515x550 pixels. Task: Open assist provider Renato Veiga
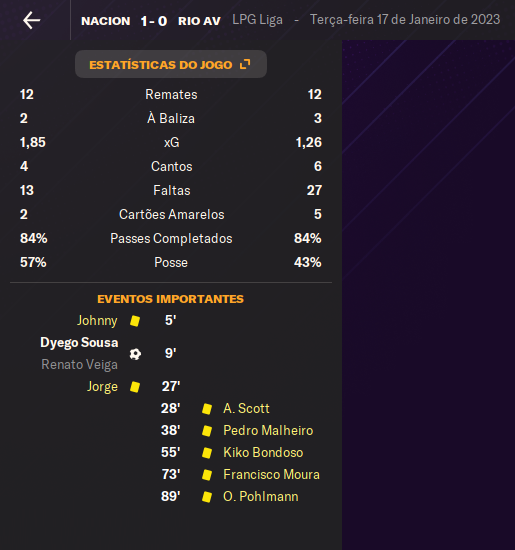click(80, 364)
